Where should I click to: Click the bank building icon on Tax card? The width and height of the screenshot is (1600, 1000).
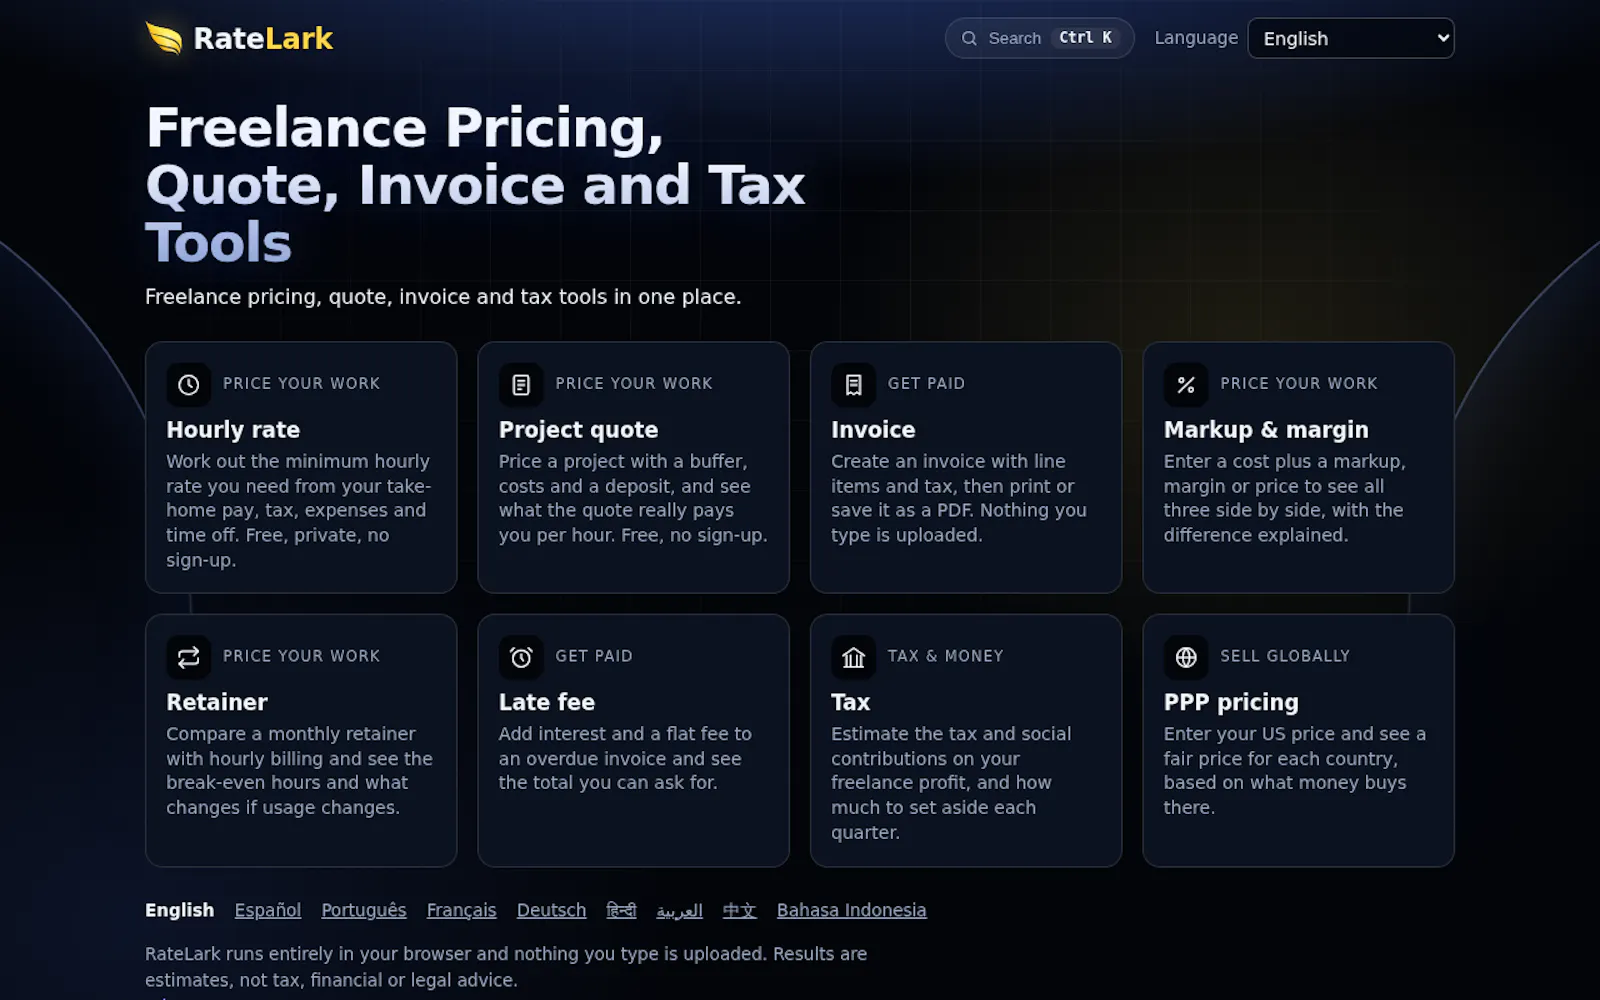(x=853, y=657)
